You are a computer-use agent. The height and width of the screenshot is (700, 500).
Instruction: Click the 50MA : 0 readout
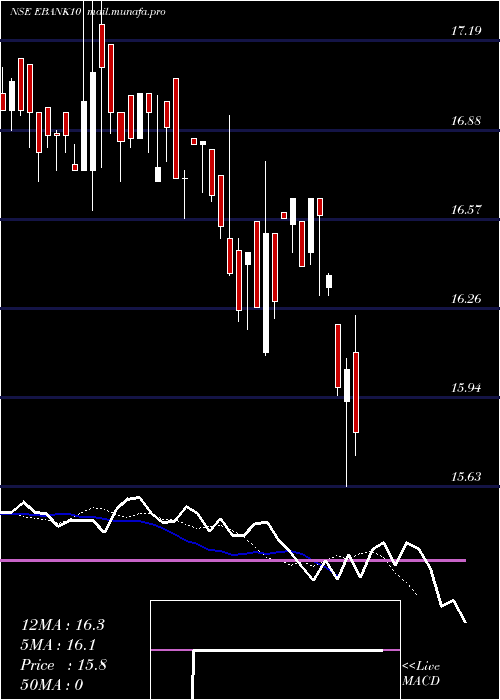point(52,685)
